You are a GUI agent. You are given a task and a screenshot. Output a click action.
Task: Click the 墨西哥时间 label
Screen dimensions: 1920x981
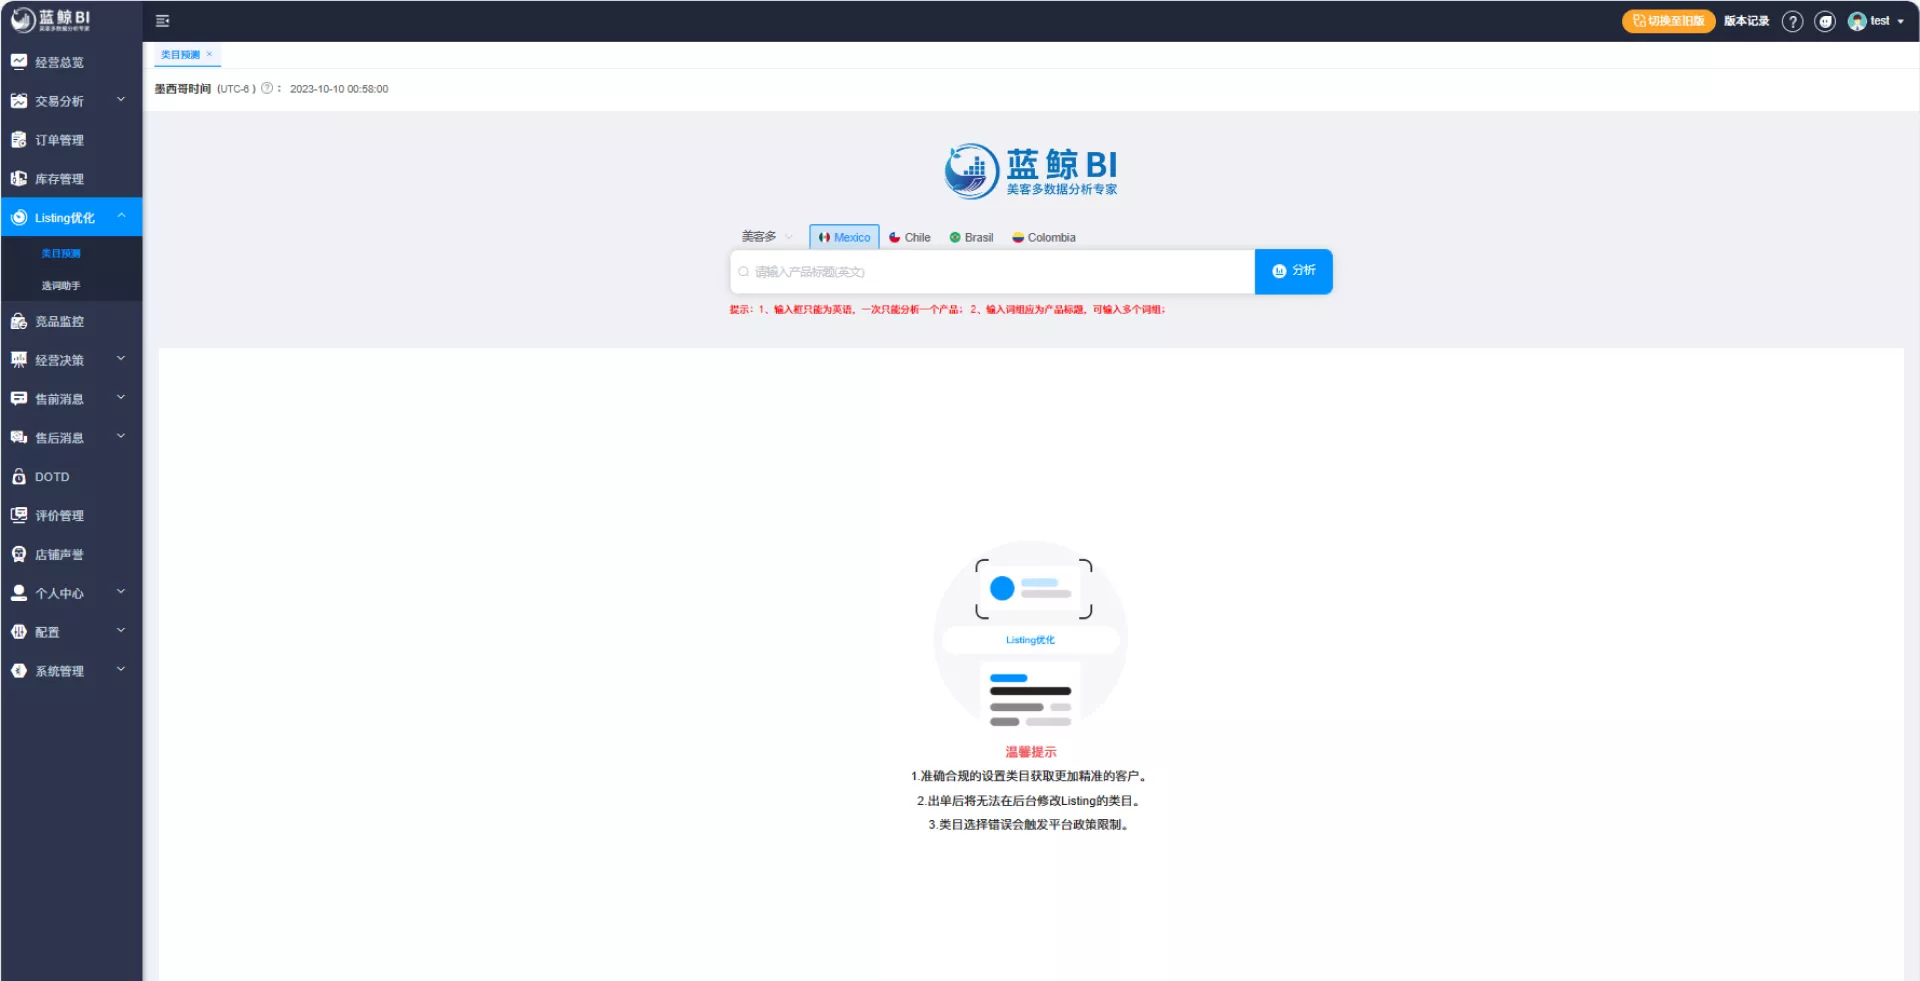click(183, 89)
